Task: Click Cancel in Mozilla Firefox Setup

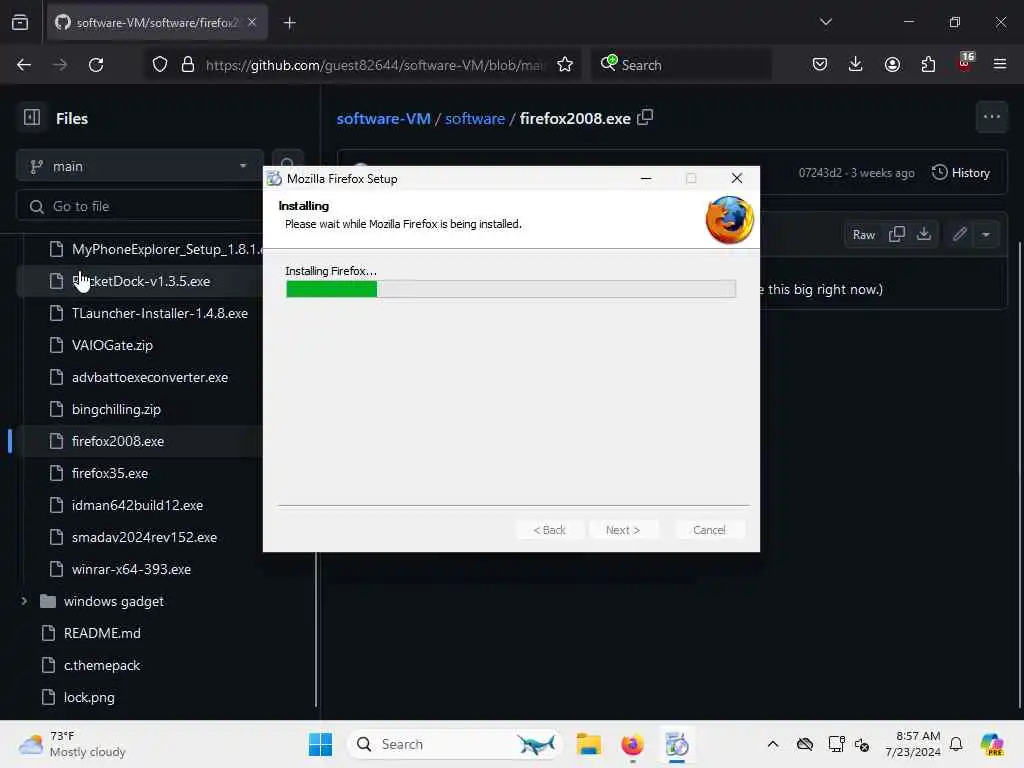Action: point(709,530)
